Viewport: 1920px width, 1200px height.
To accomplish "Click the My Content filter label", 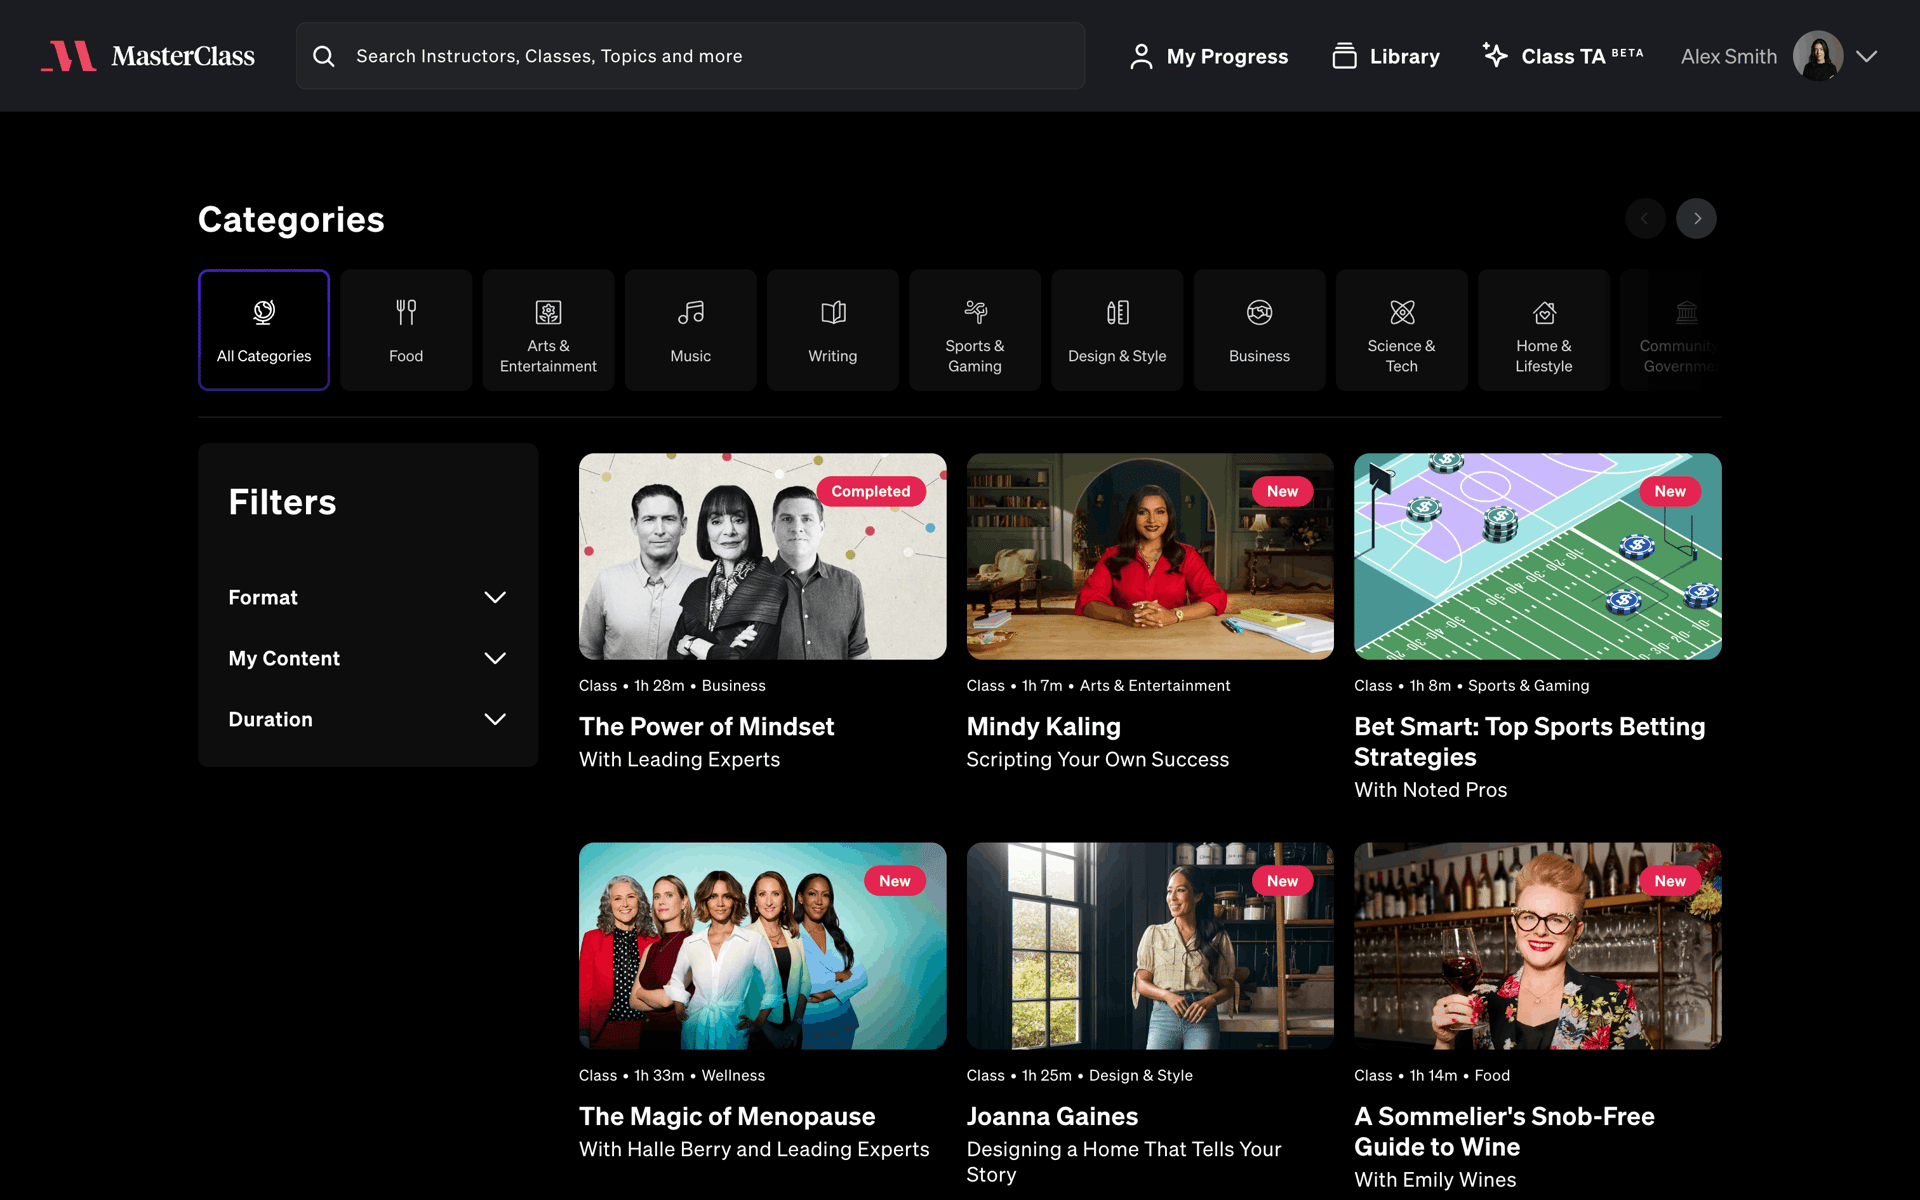I will coord(284,658).
